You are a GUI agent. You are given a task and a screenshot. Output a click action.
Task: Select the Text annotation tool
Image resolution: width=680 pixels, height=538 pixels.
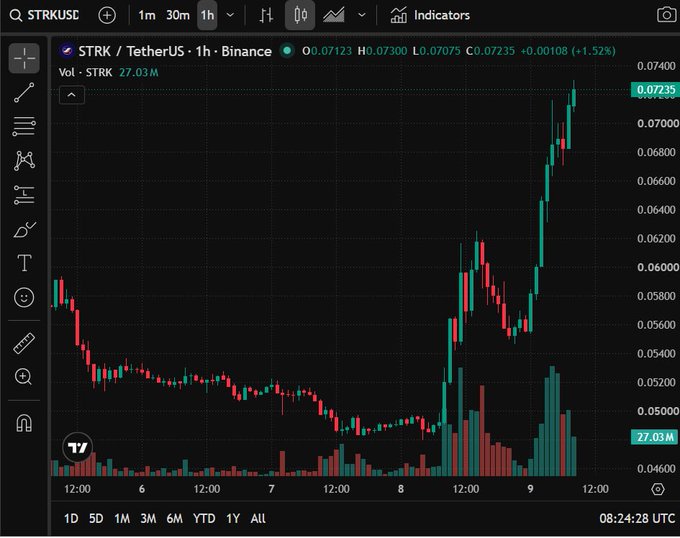pyautogui.click(x=24, y=263)
